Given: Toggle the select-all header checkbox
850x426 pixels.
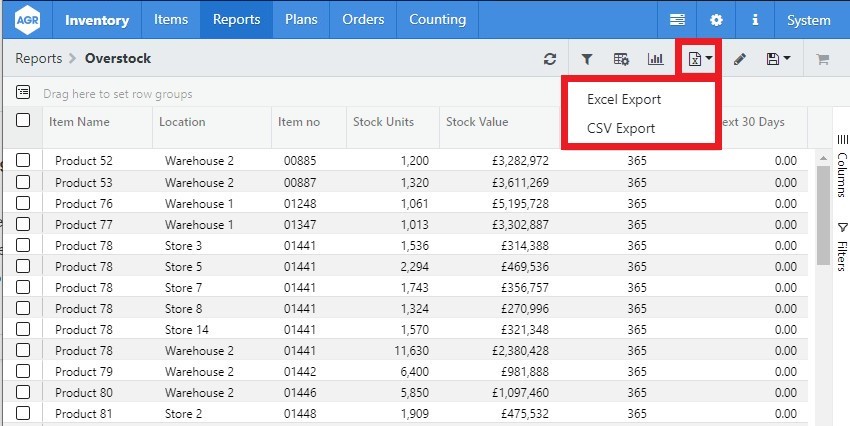Looking at the screenshot, I should point(23,120).
